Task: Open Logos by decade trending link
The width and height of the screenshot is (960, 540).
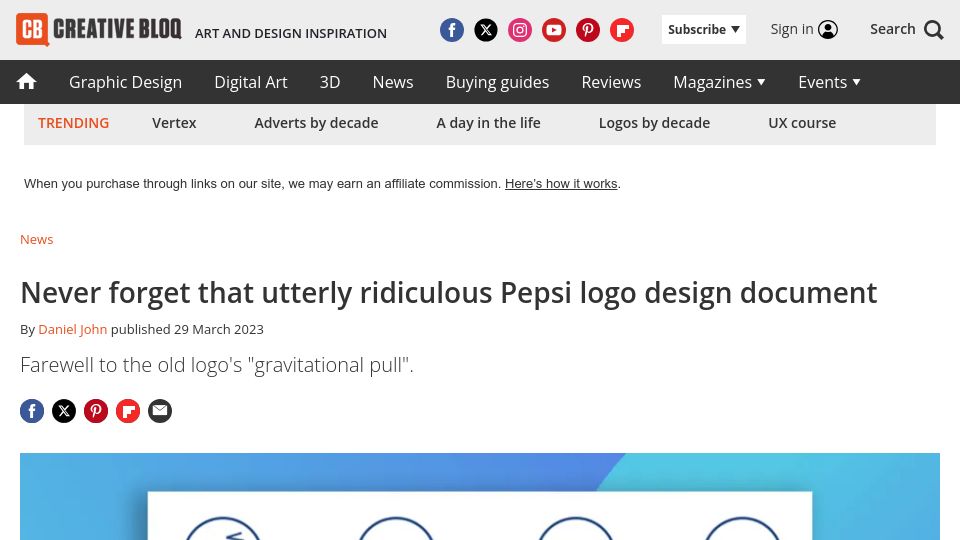Action: click(654, 123)
